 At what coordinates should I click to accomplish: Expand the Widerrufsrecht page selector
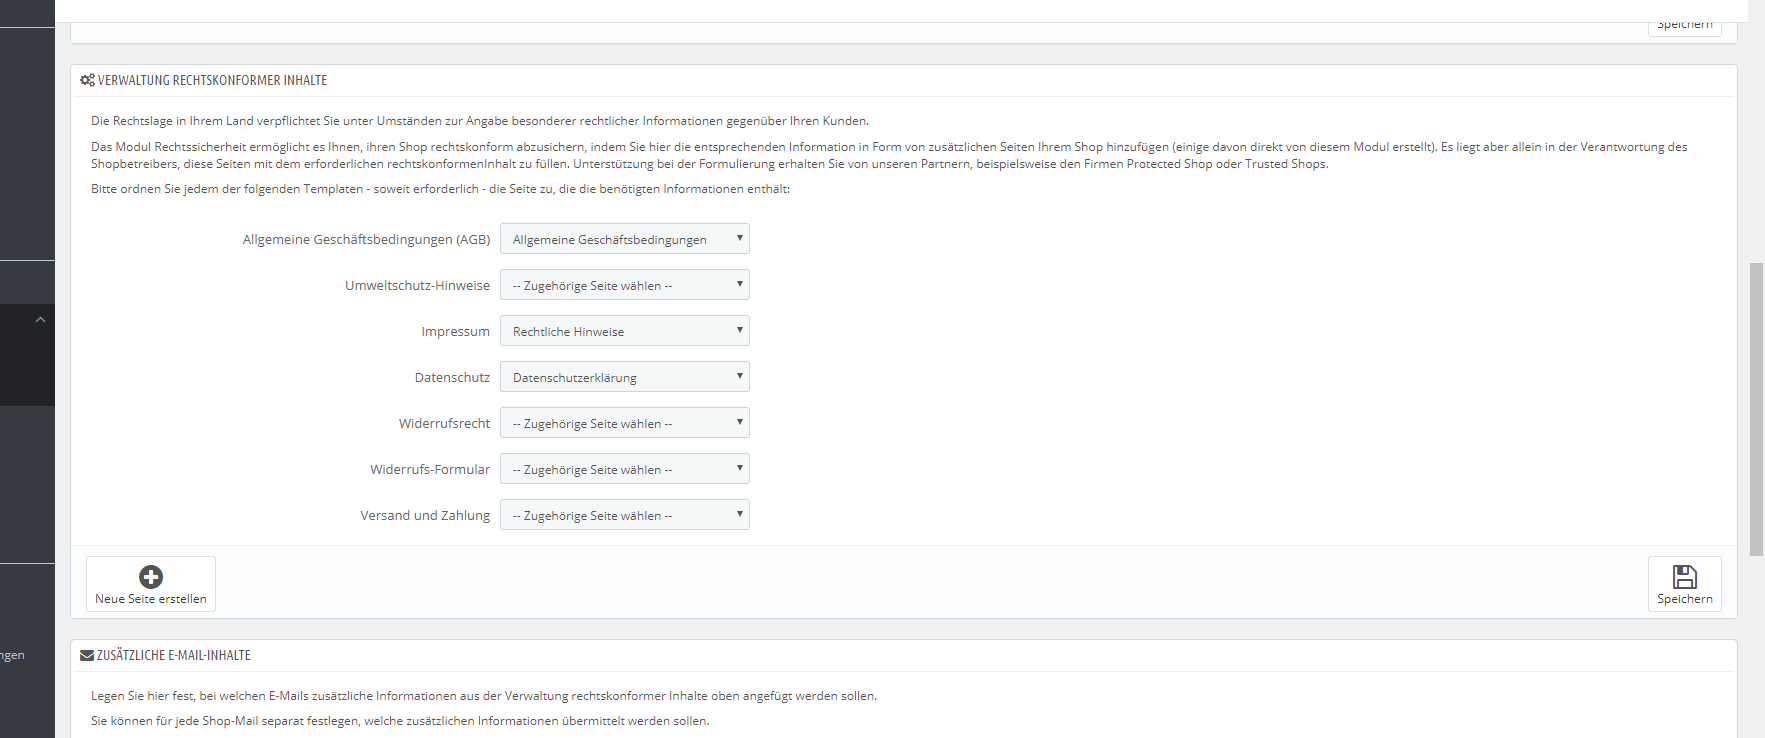624,423
